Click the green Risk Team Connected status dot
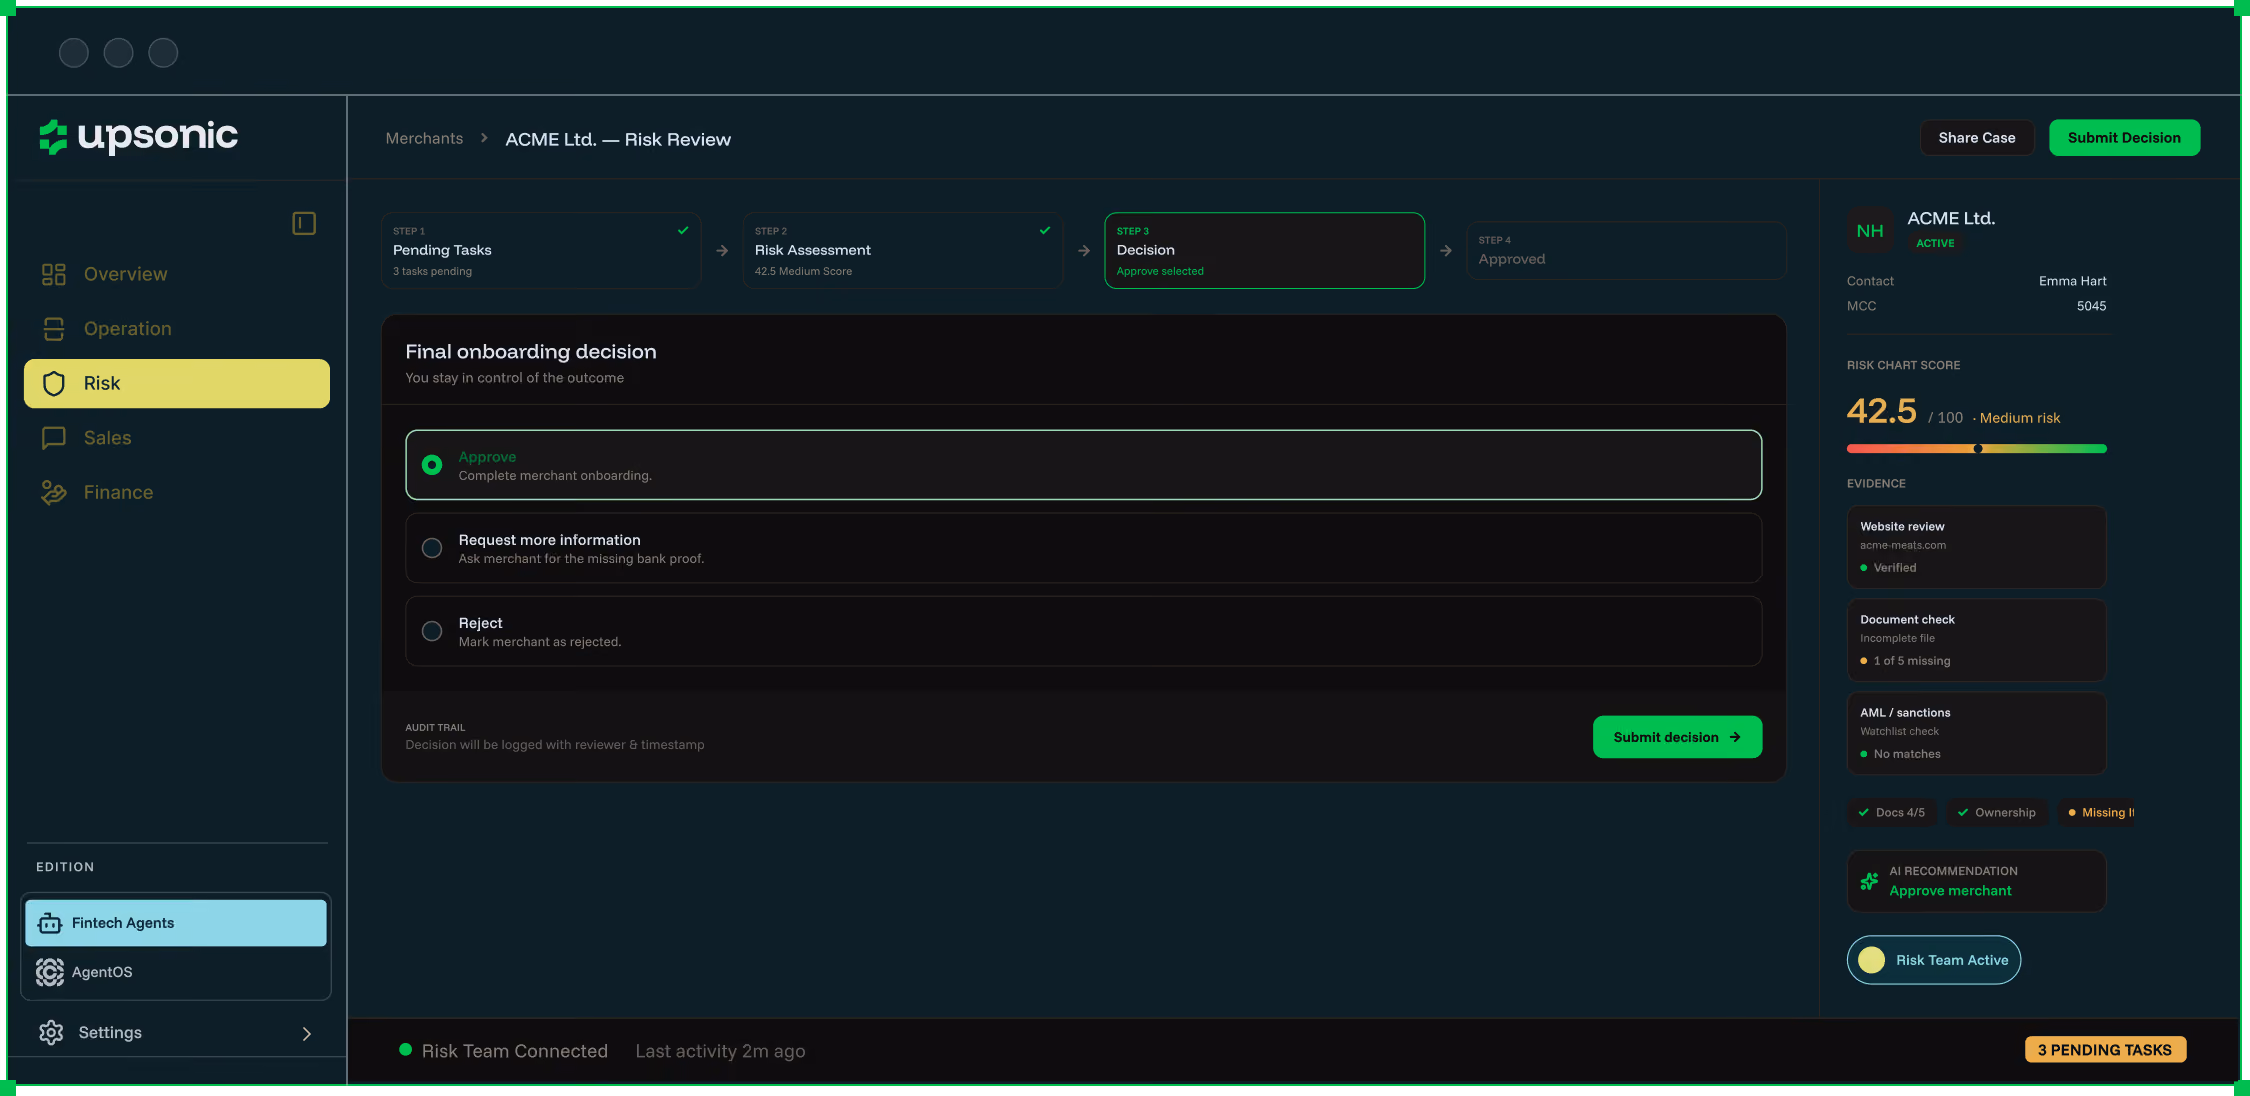This screenshot has height=1096, width=2250. pyautogui.click(x=406, y=1049)
